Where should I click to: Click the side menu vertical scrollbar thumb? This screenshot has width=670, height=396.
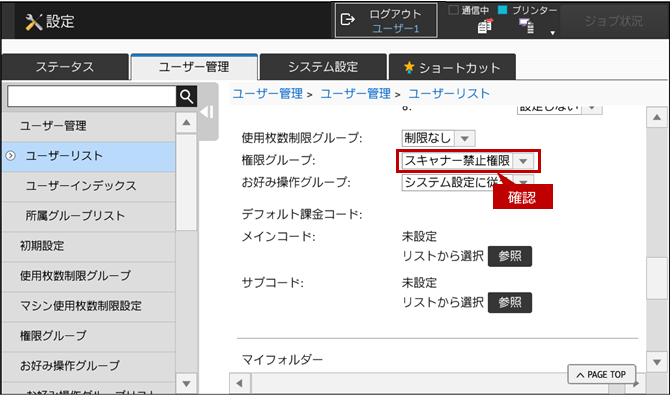point(186,182)
